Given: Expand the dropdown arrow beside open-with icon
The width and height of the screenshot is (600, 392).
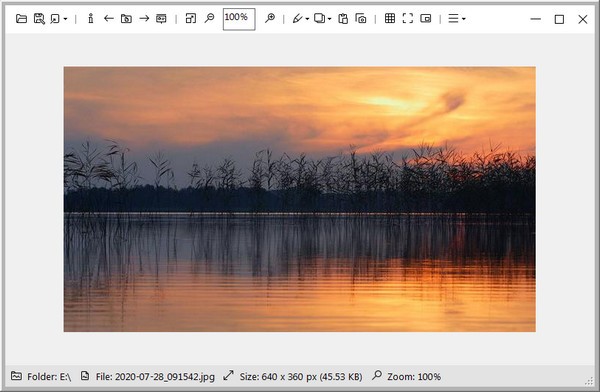Looking at the screenshot, I should point(65,19).
